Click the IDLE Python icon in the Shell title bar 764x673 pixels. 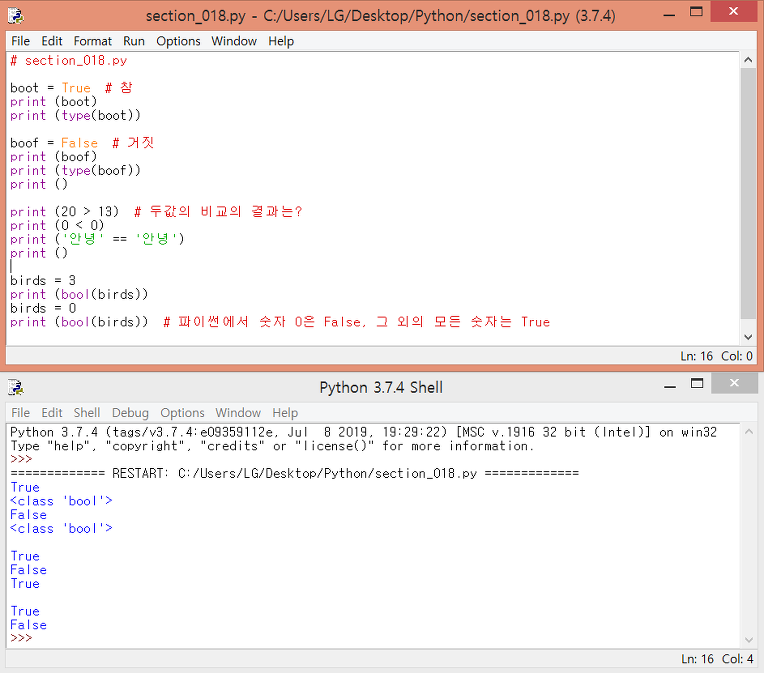(x=16, y=387)
